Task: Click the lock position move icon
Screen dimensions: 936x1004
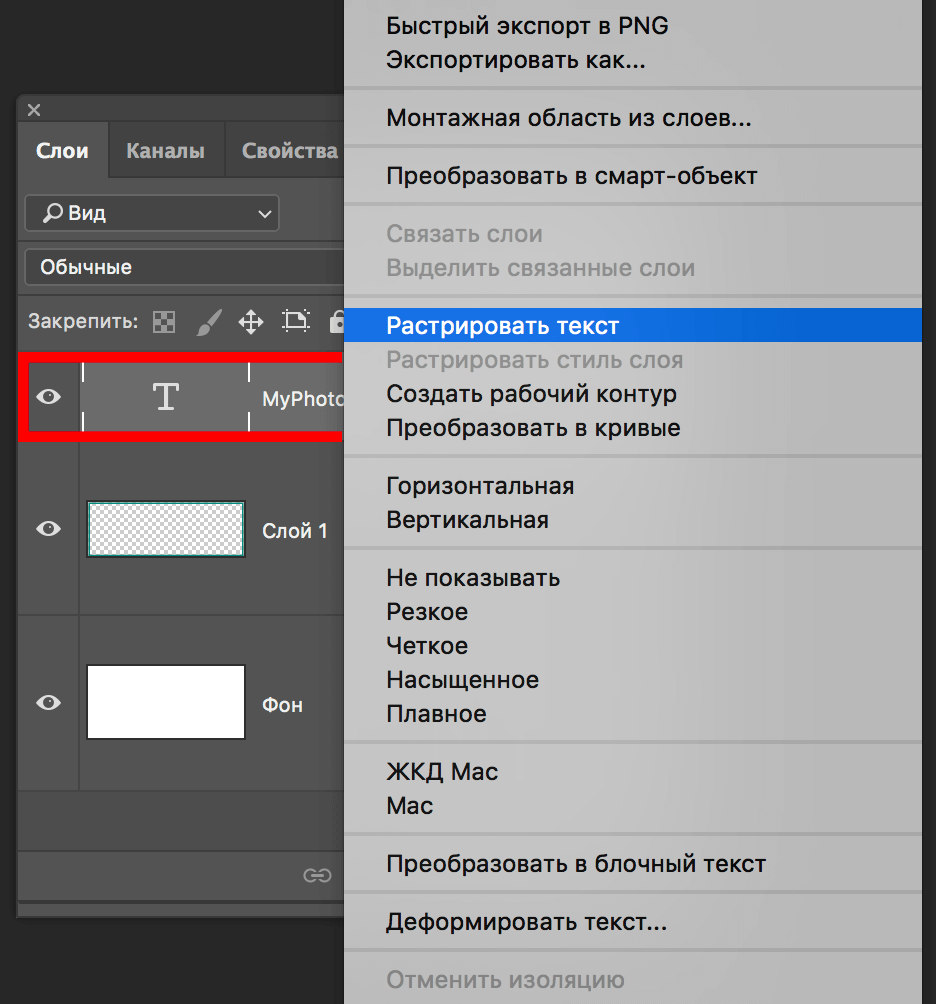Action: pyautogui.click(x=250, y=322)
